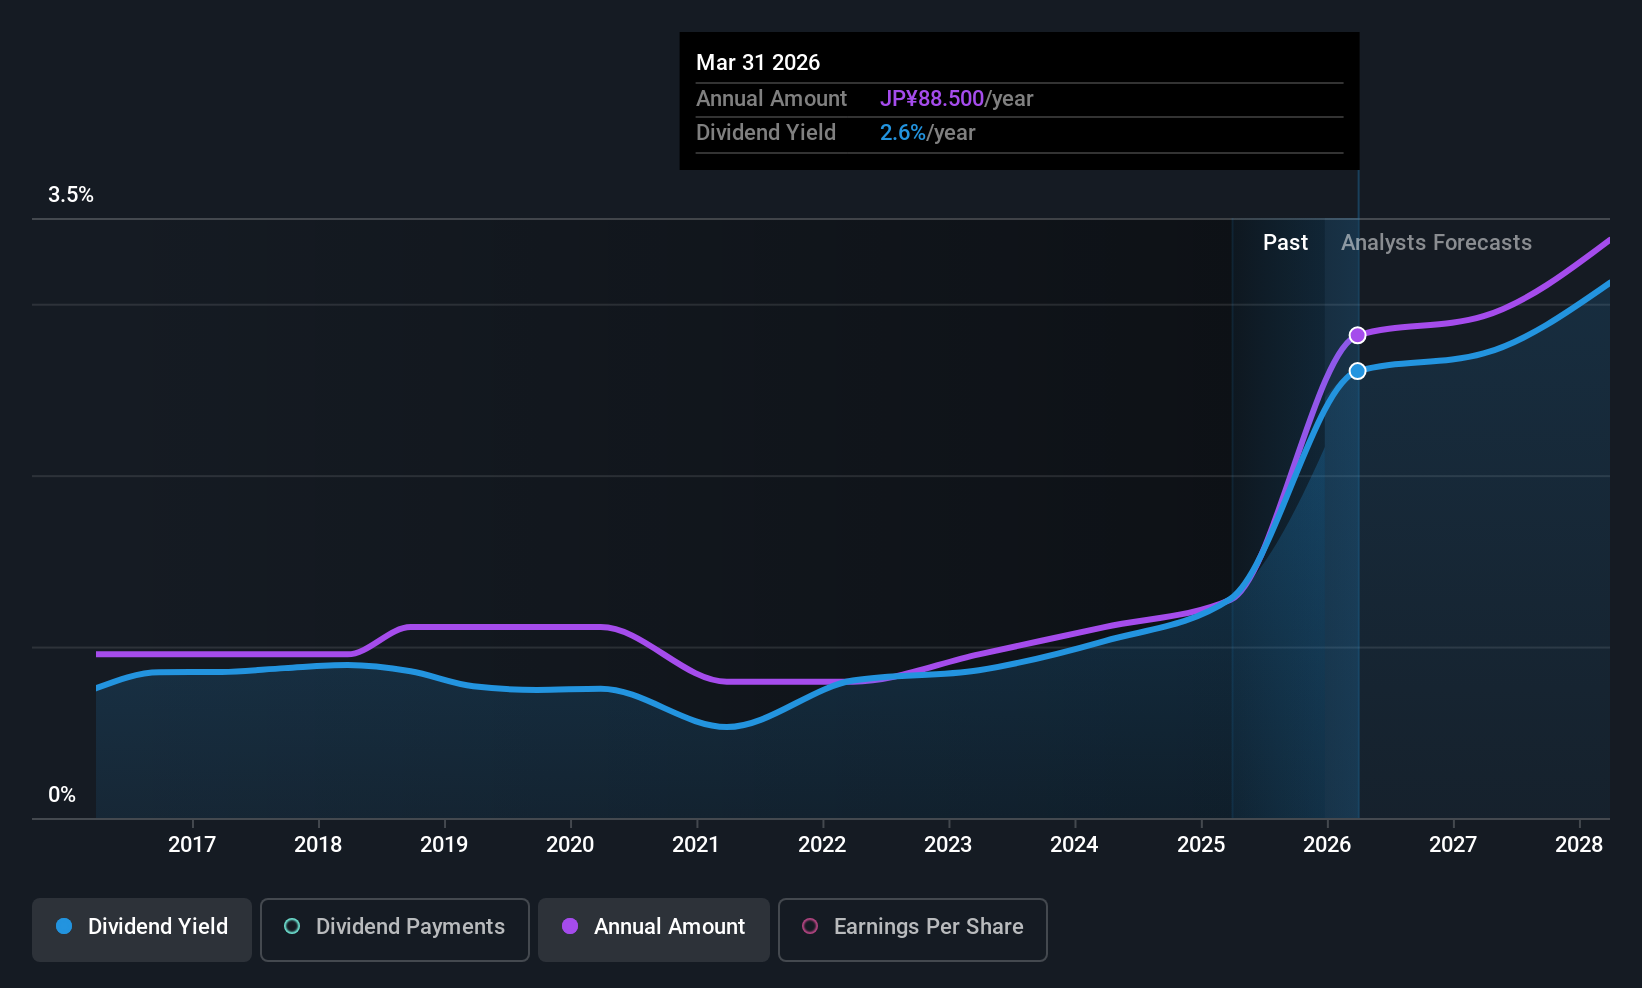Click the 3.5% y-axis label

[71, 195]
